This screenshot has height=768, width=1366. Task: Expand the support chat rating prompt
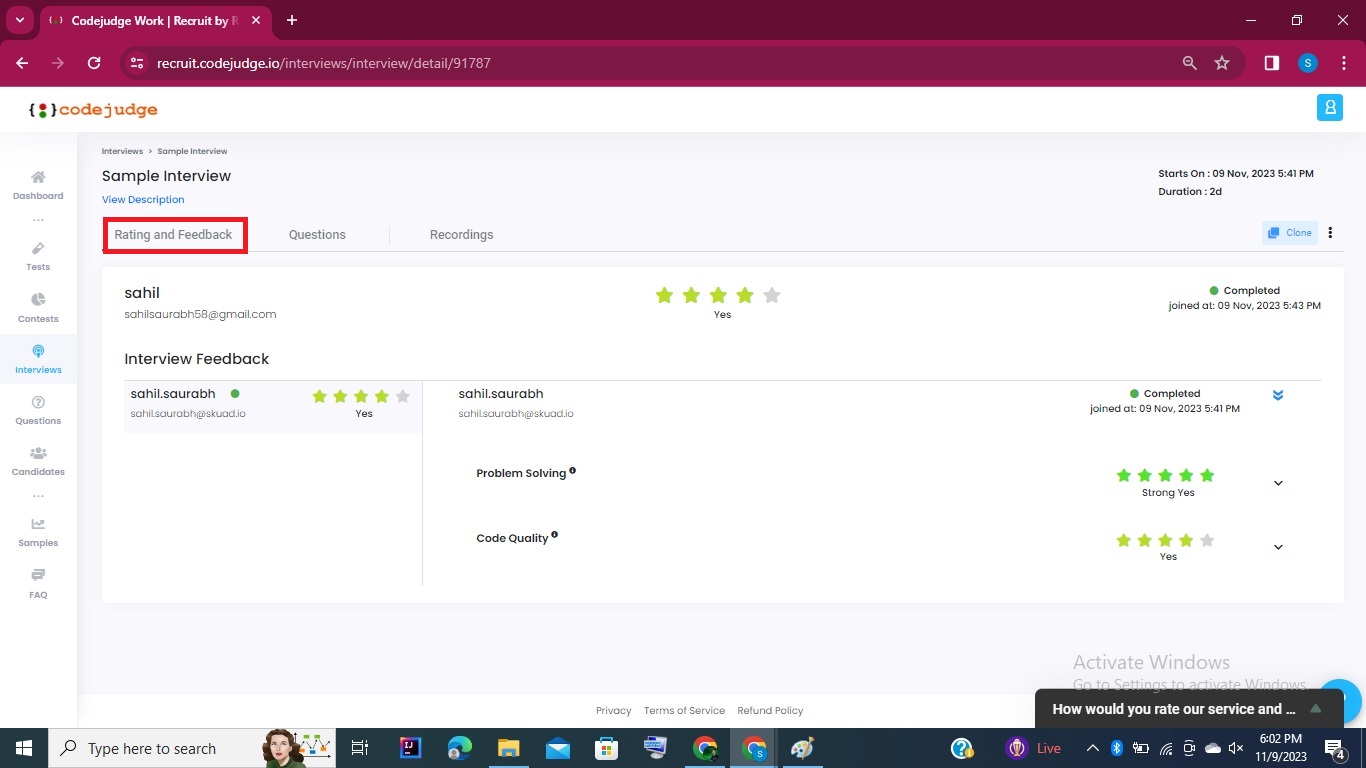point(1316,709)
